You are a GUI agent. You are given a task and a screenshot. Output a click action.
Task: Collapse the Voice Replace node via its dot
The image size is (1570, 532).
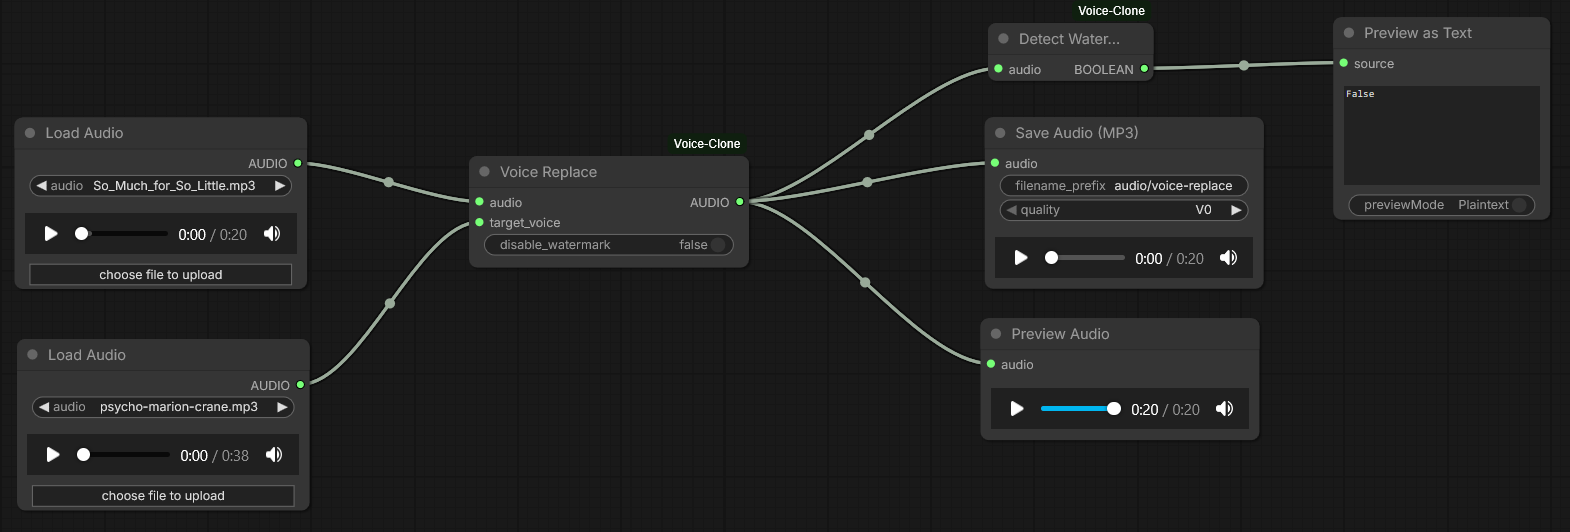[x=485, y=172]
